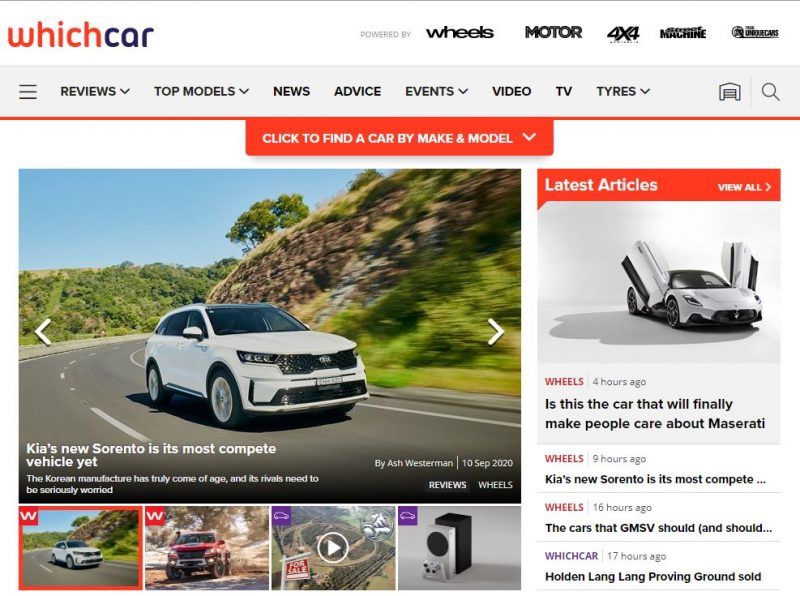The image size is (800, 596).
Task: Go to previous slide arrow
Action: click(43, 332)
